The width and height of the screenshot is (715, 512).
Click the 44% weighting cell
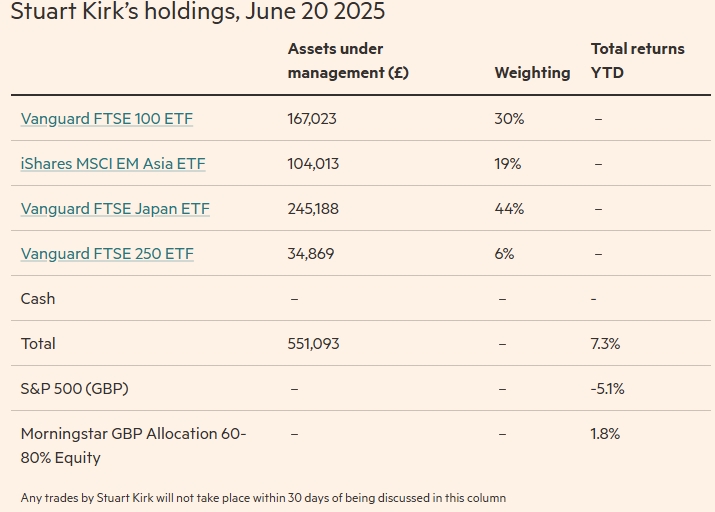[x=509, y=209]
